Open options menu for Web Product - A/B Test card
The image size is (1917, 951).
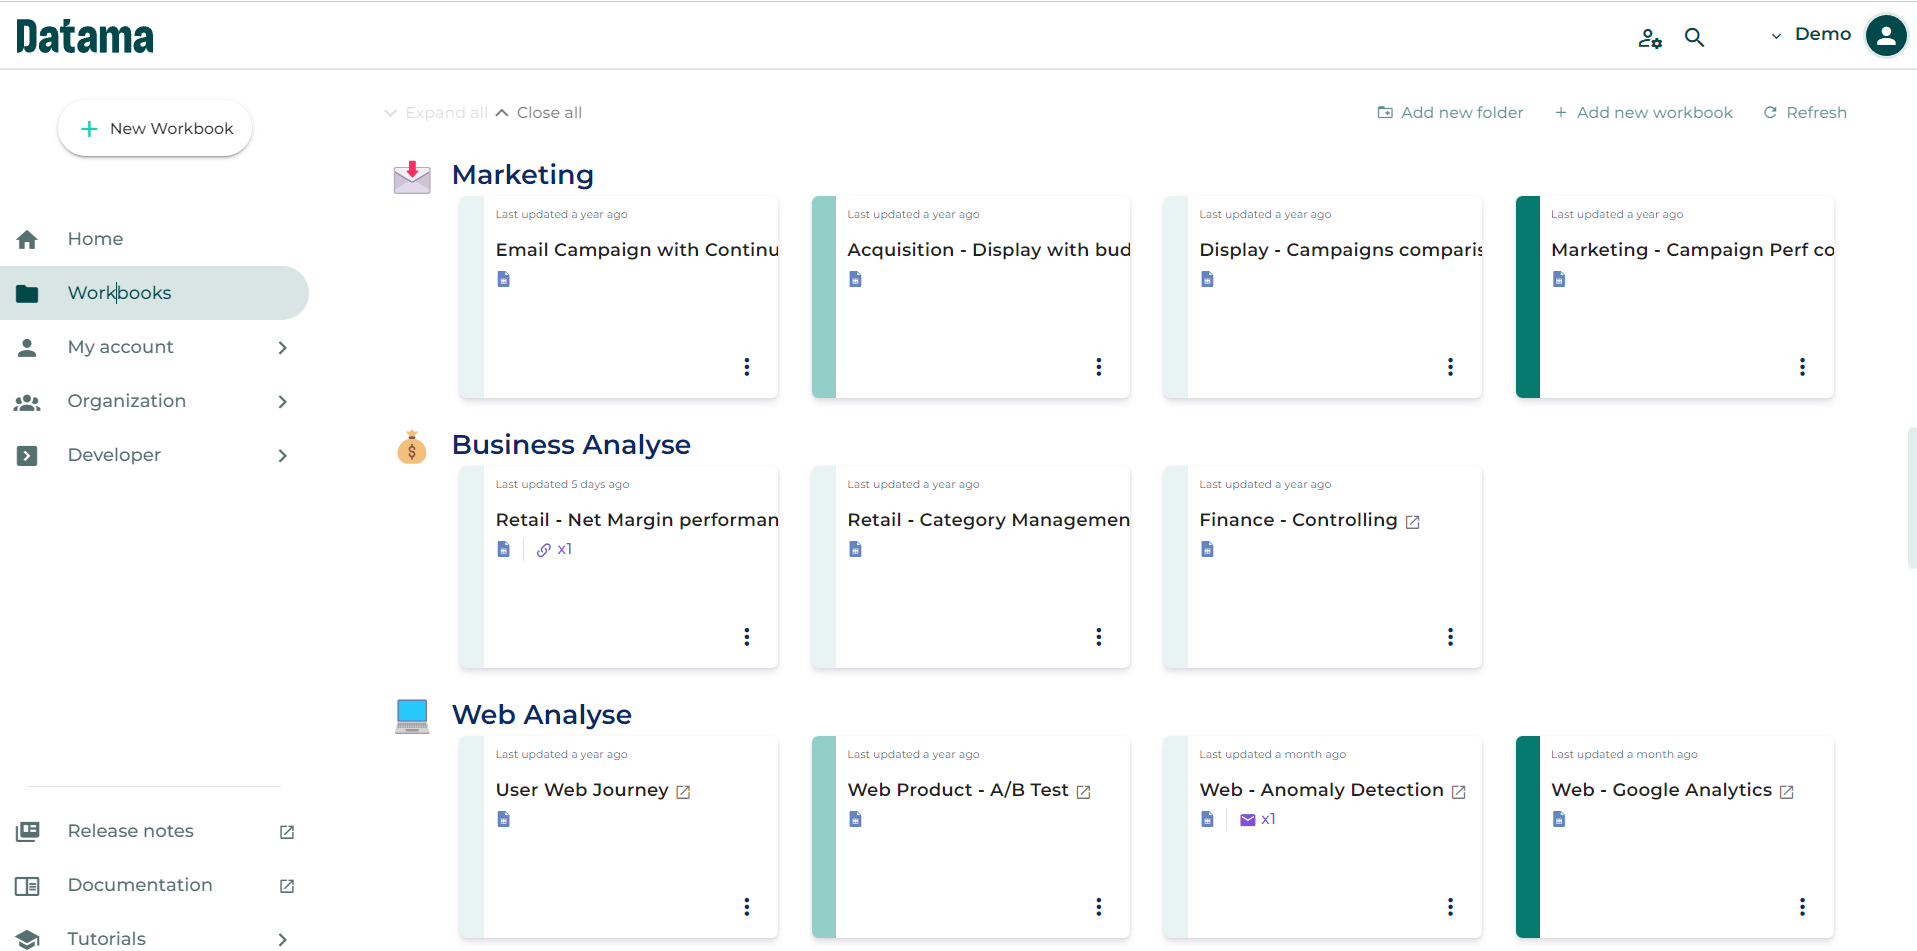tap(1099, 907)
